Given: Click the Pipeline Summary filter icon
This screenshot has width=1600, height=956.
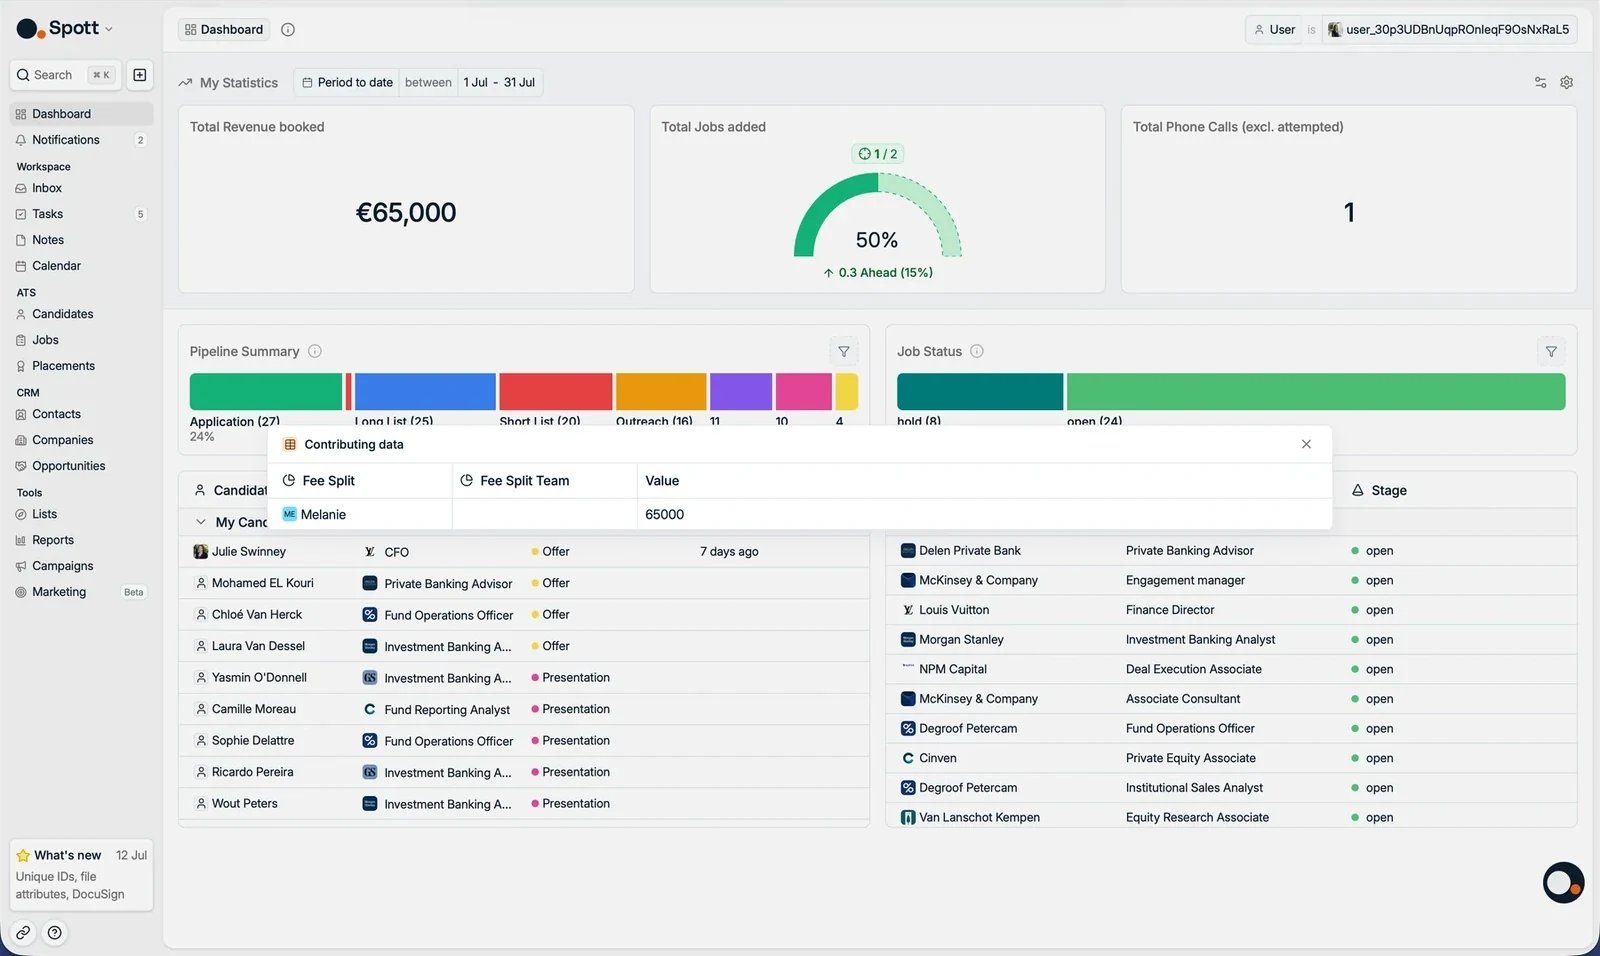Looking at the screenshot, I should point(844,352).
